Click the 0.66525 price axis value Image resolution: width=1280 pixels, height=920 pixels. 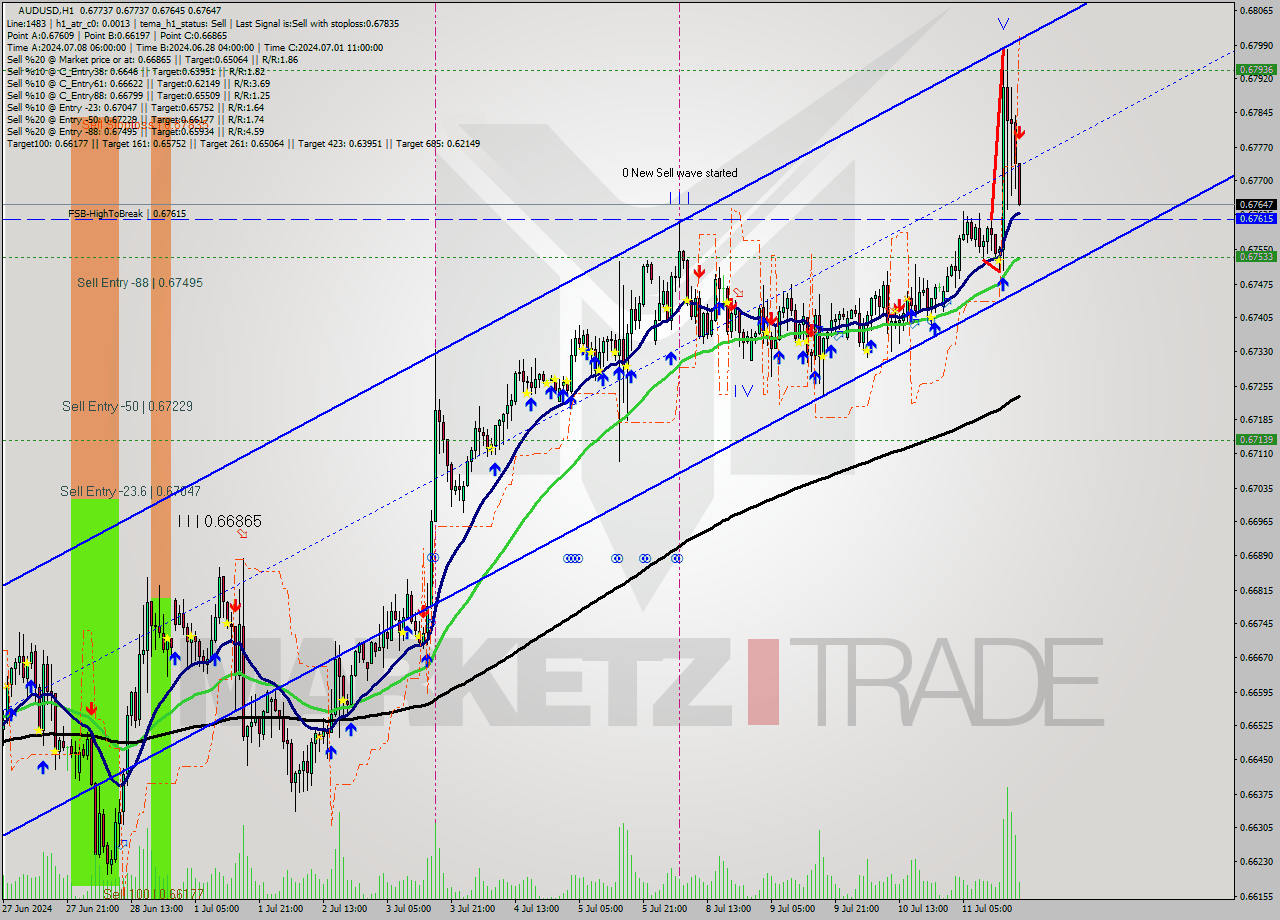(1256, 726)
